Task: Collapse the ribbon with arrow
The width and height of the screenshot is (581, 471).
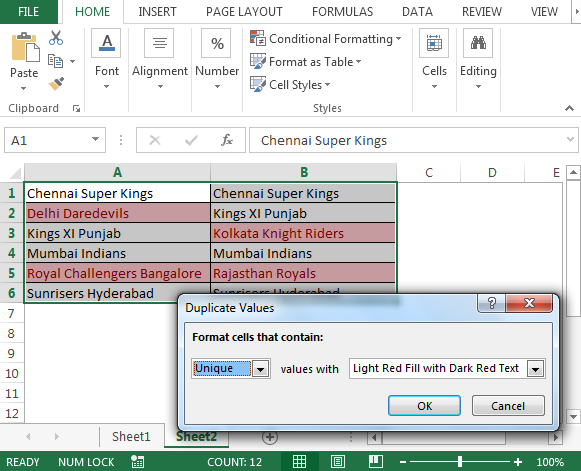Action: click(x=569, y=108)
